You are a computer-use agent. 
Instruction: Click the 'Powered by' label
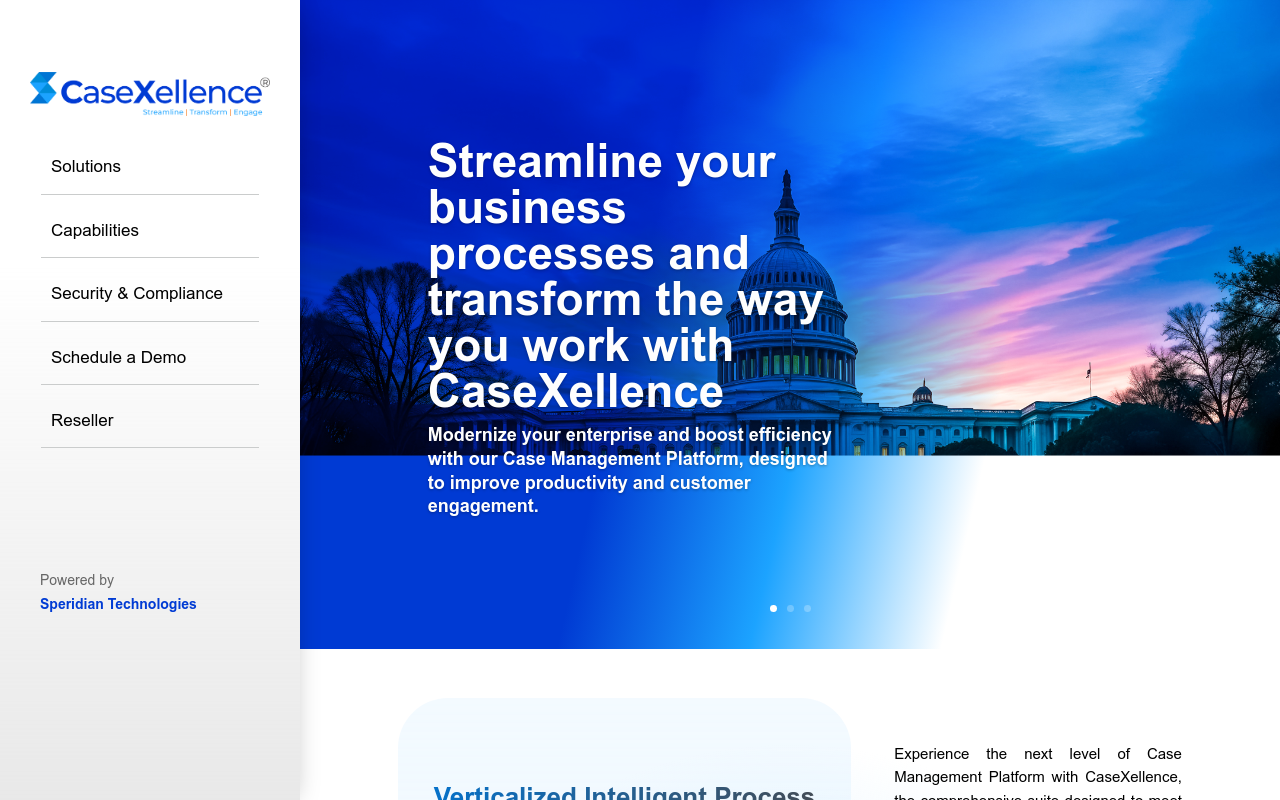pyautogui.click(x=77, y=580)
